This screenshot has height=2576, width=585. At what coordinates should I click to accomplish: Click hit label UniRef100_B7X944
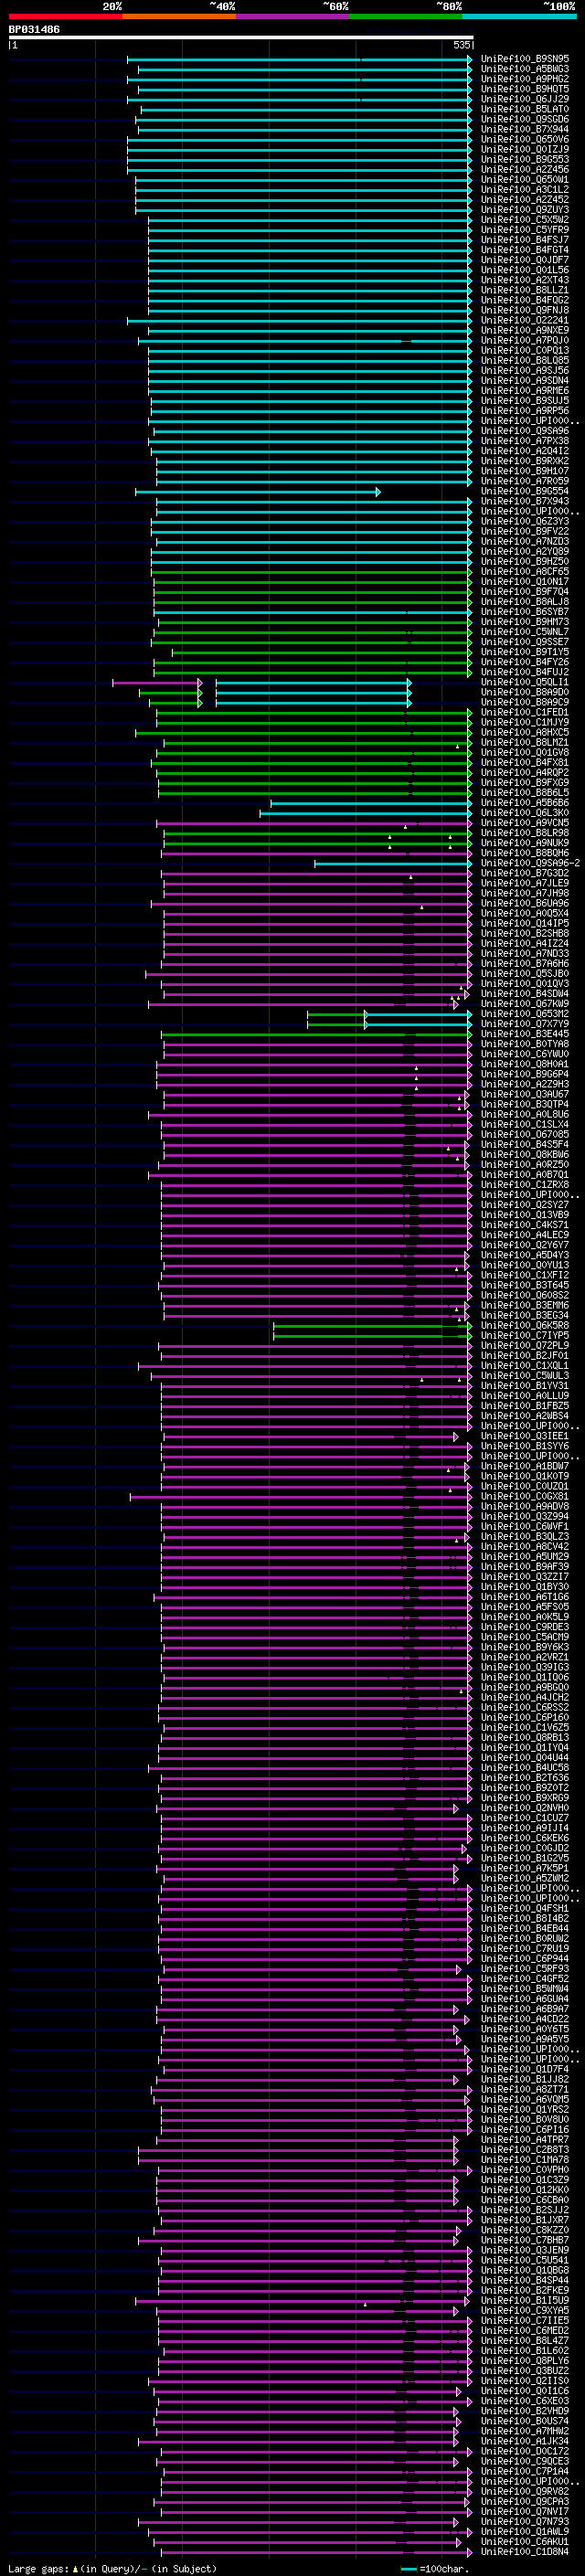[x=525, y=129]
